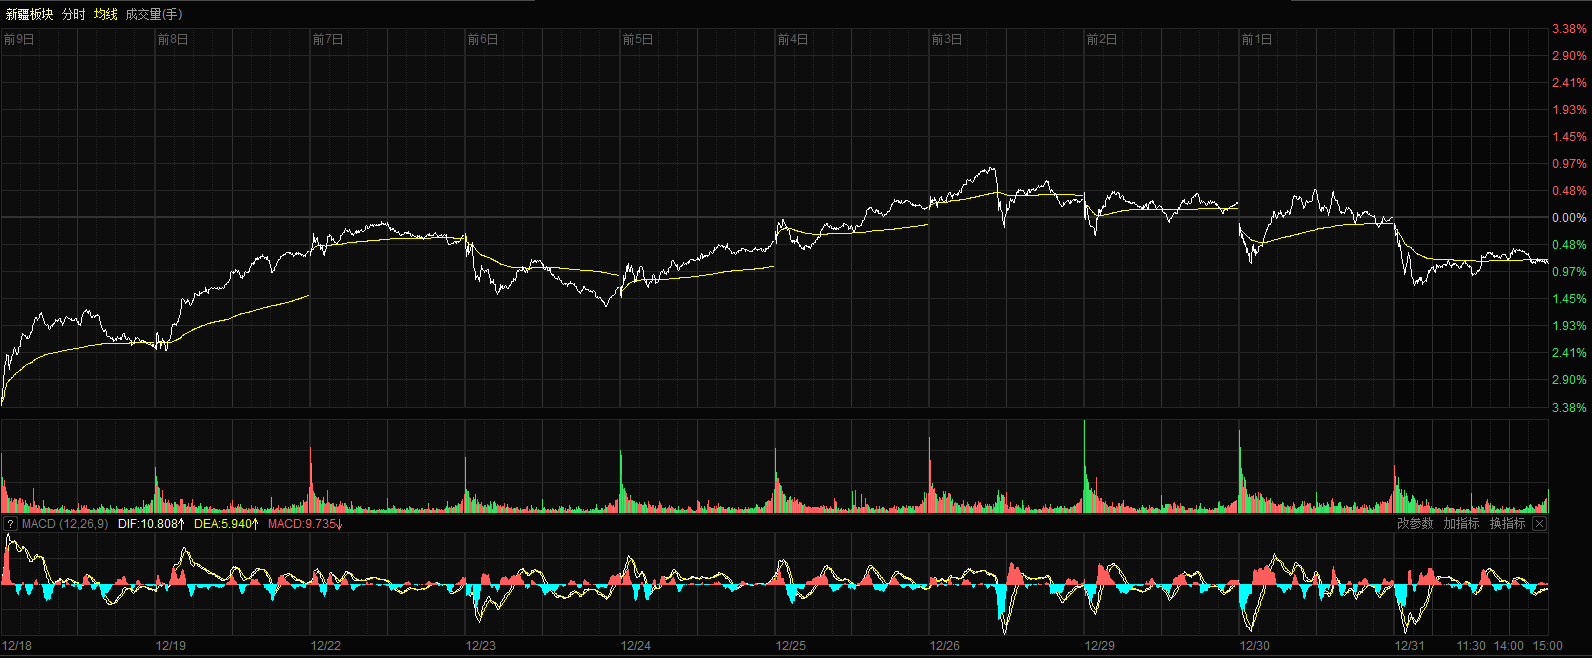Click the 12/26 date on time axis

coord(945,646)
